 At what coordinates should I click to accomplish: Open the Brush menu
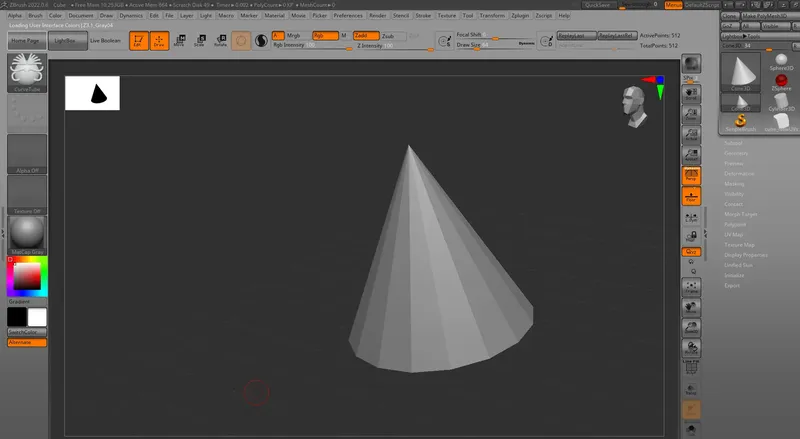35,16
